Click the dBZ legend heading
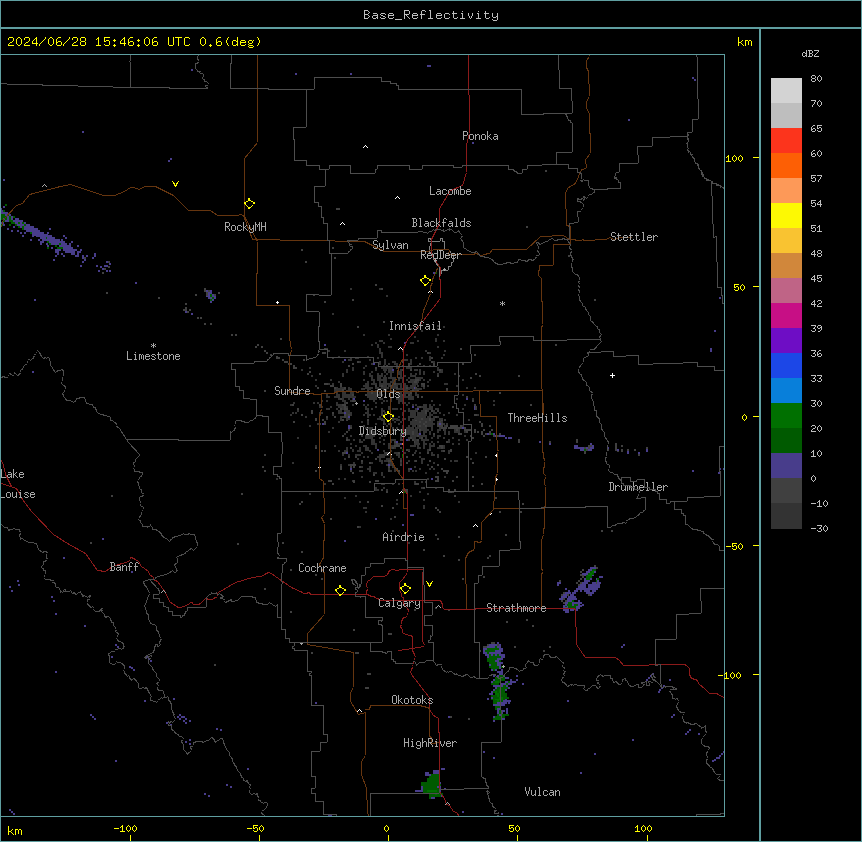Screen dimensions: 862x842 coord(810,53)
